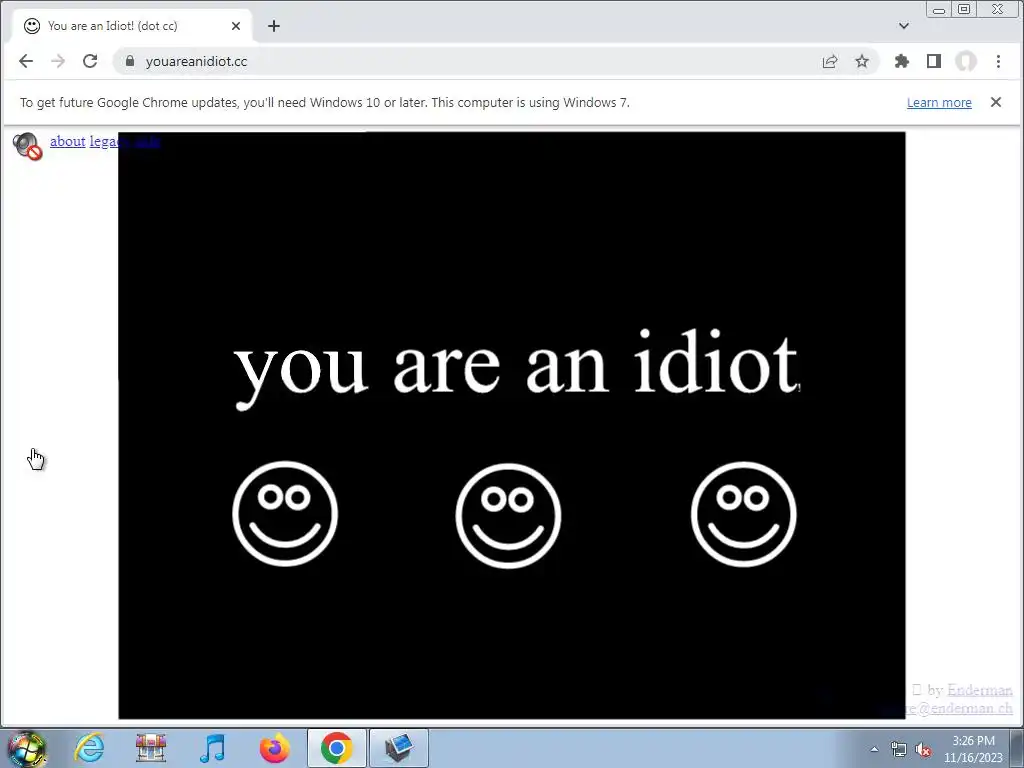This screenshot has width=1024, height=768.
Task: Select the 'You are an Idiot! (dot cc)' tab
Action: [131, 26]
